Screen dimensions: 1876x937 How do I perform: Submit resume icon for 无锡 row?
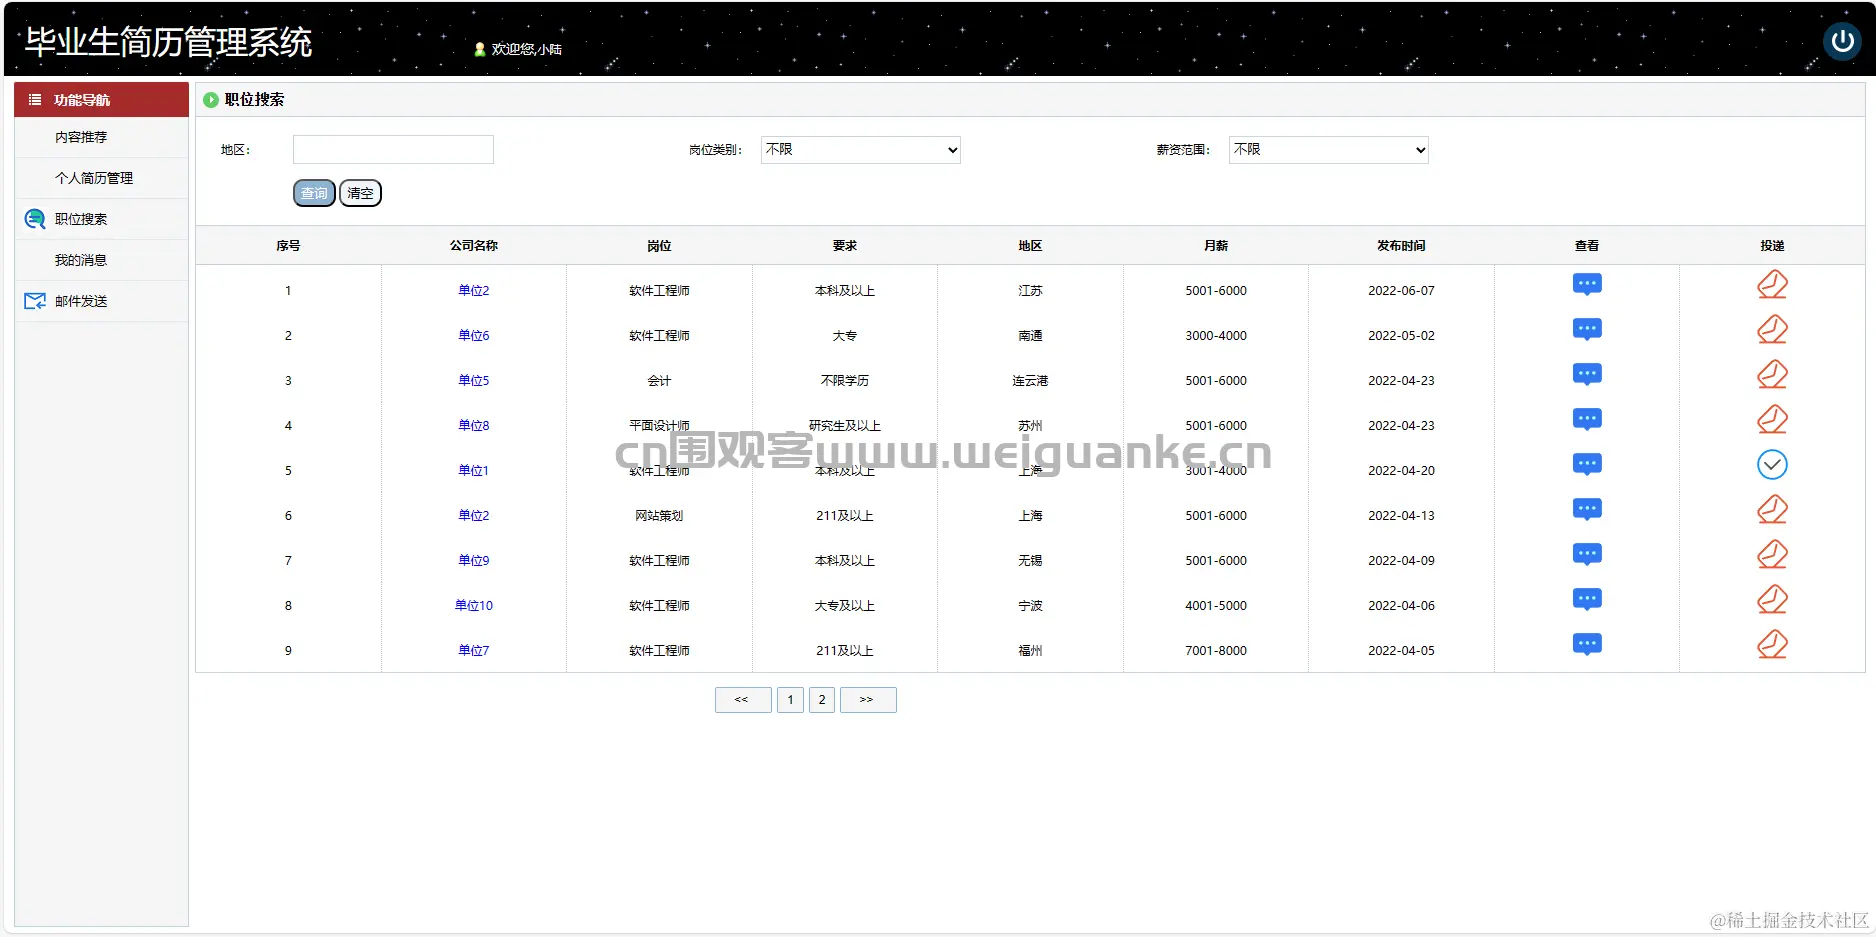(x=1772, y=555)
